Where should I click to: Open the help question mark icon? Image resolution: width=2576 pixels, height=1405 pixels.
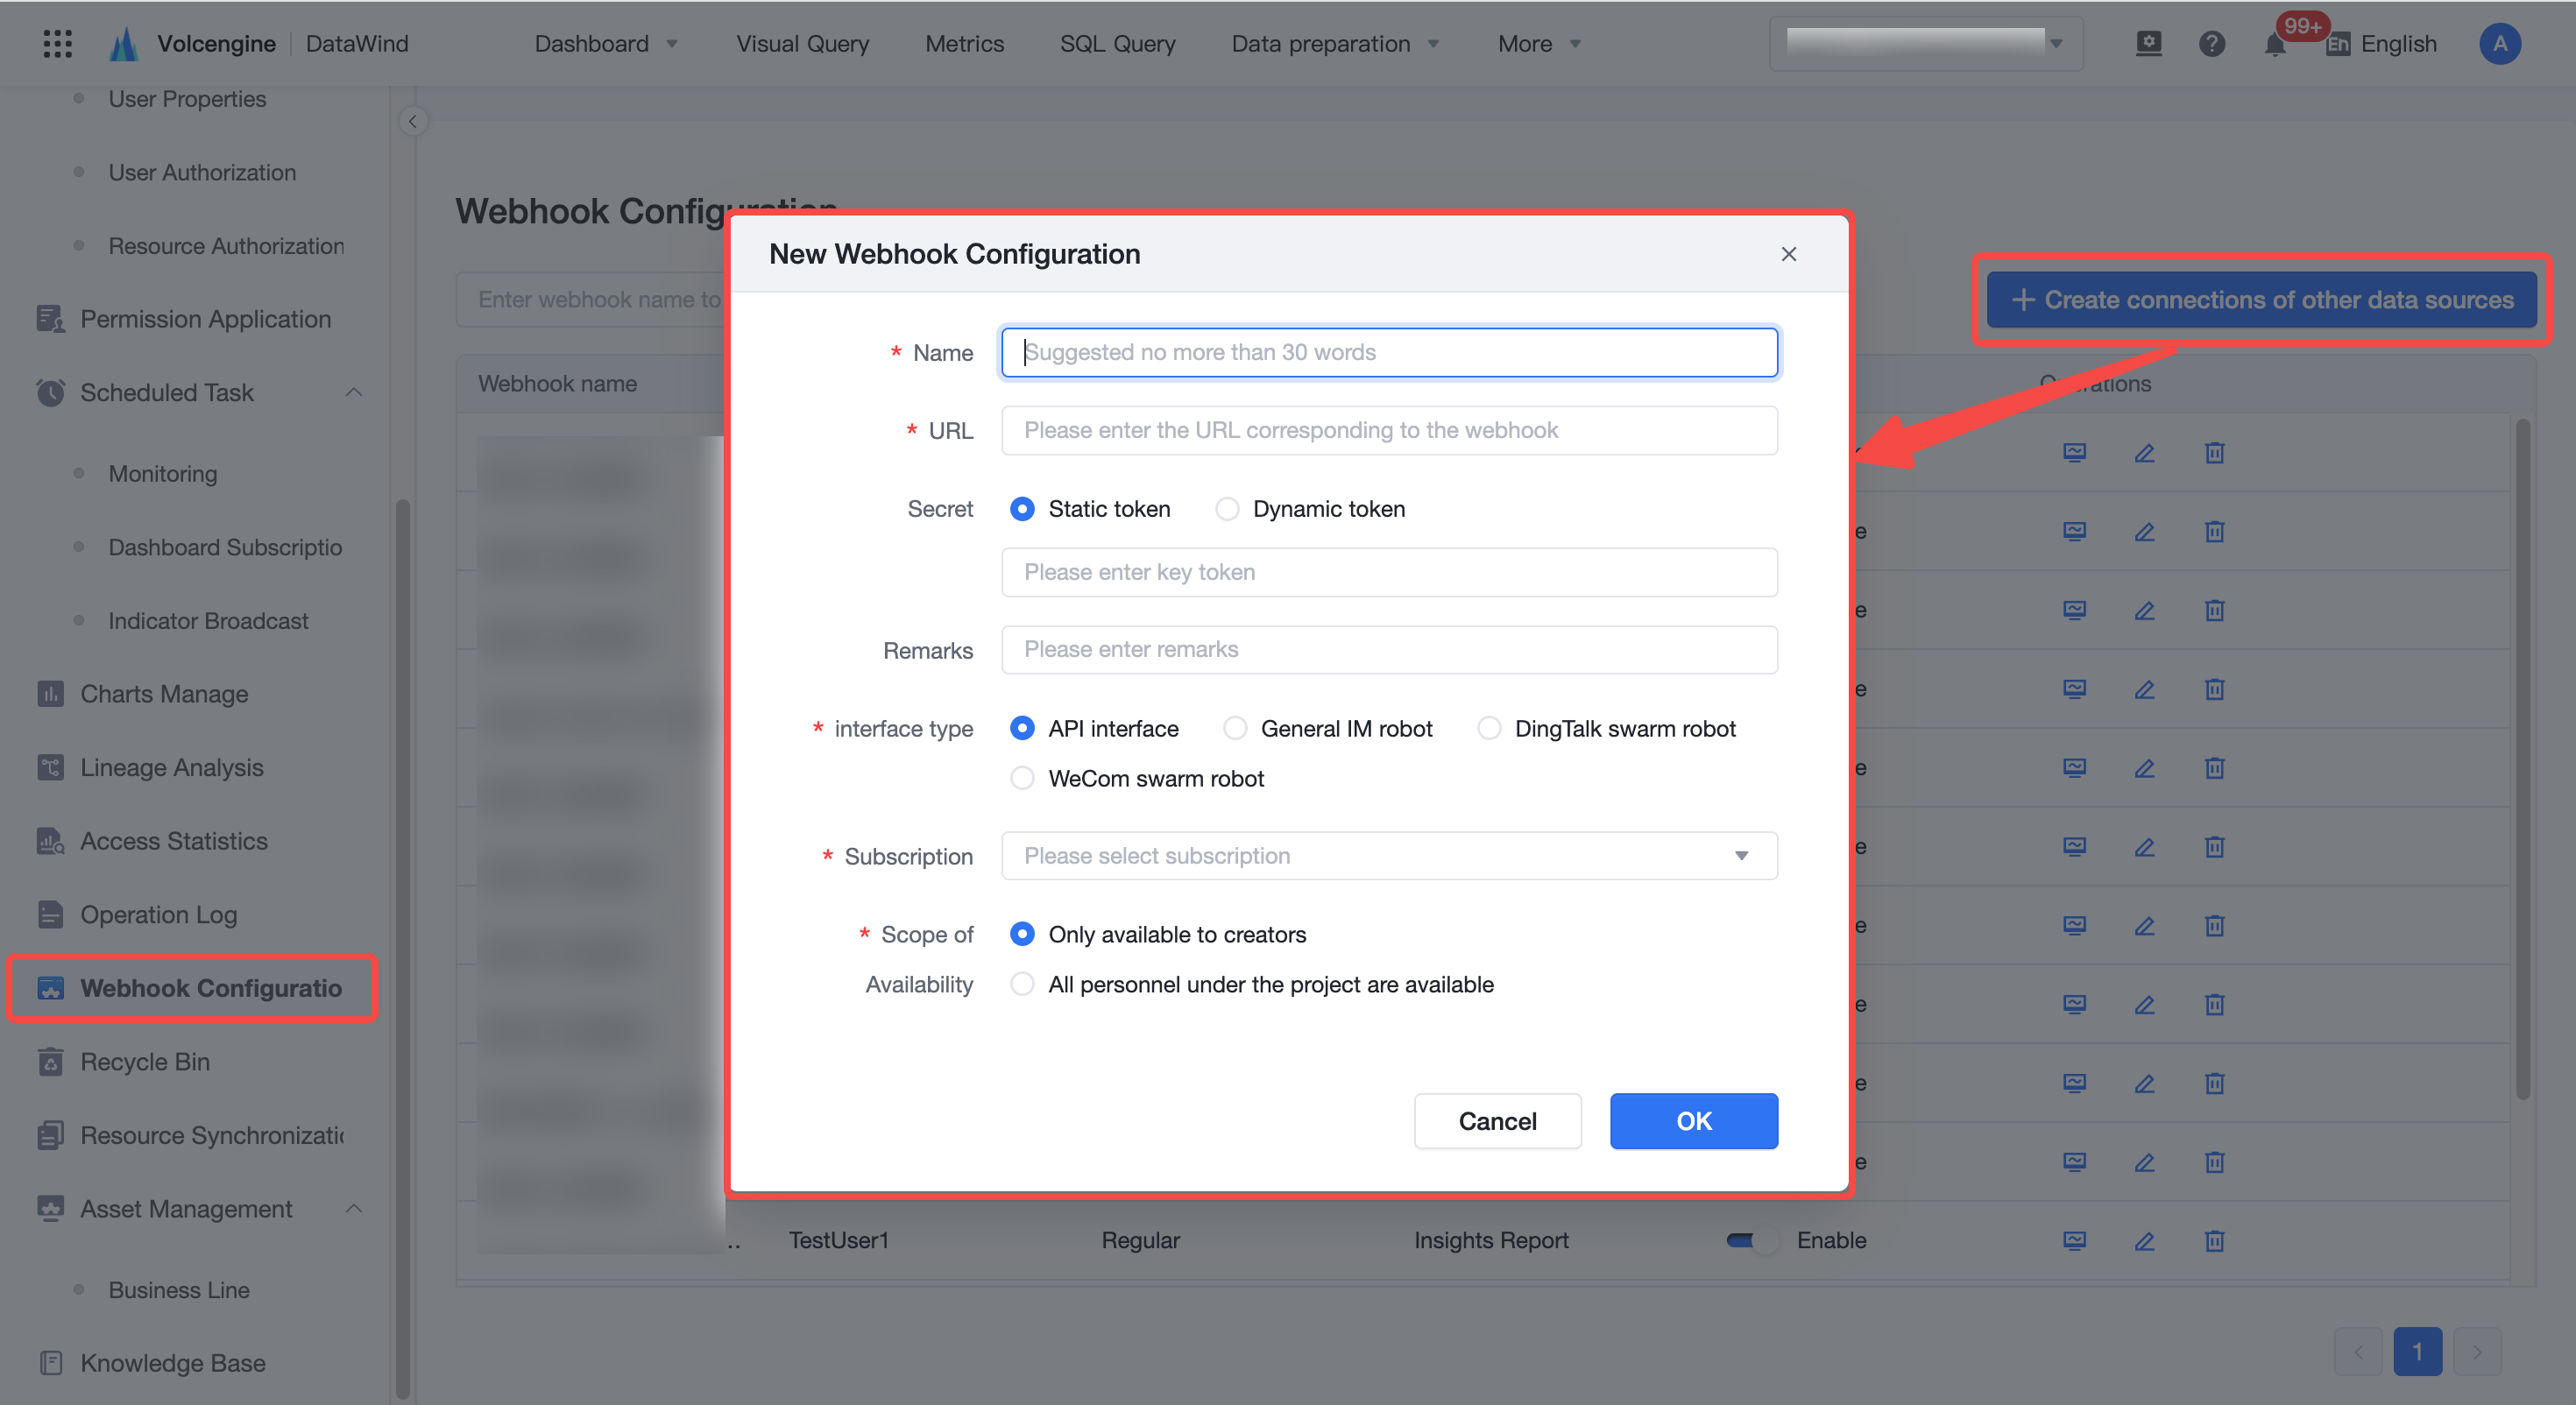2212,44
